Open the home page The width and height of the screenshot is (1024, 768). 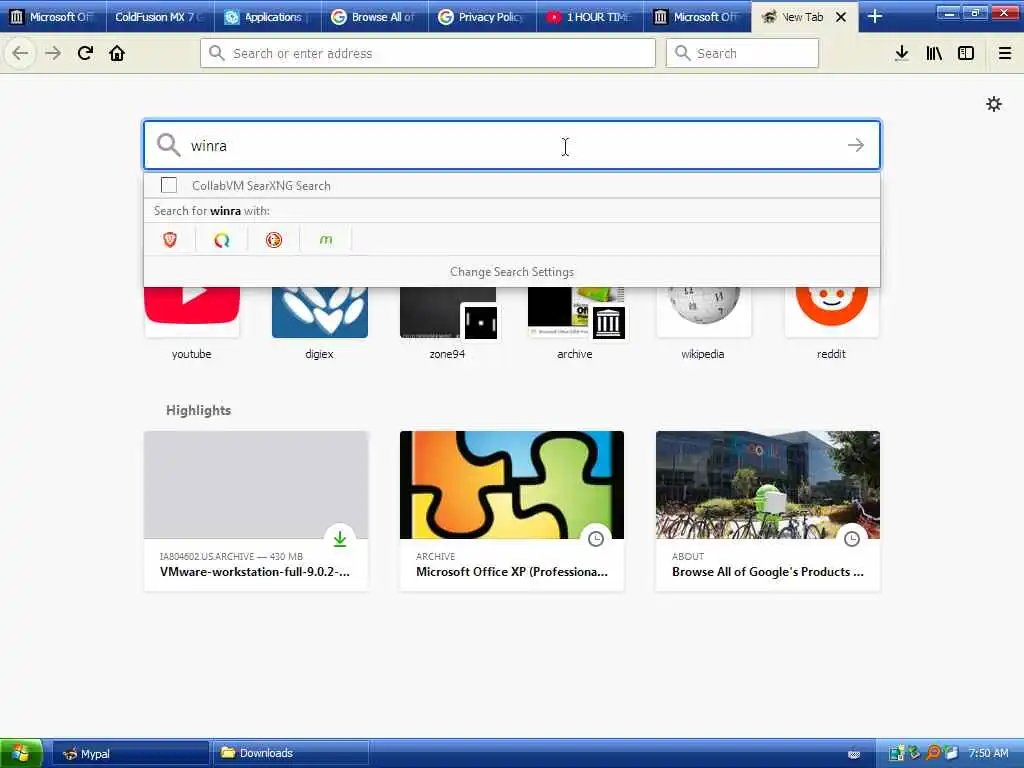point(117,53)
